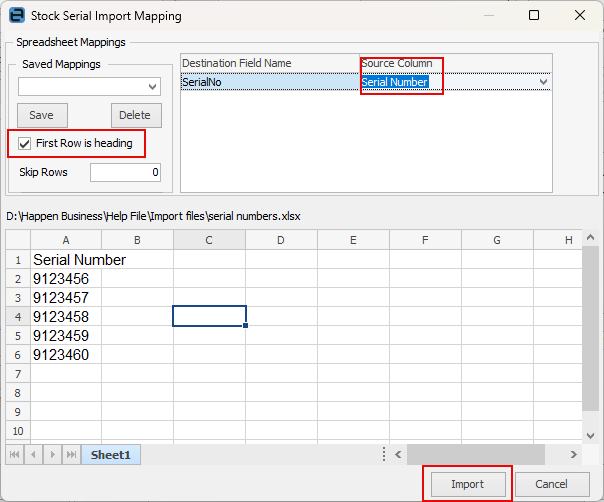Select cell A1 containing Serial Number

click(x=66, y=260)
